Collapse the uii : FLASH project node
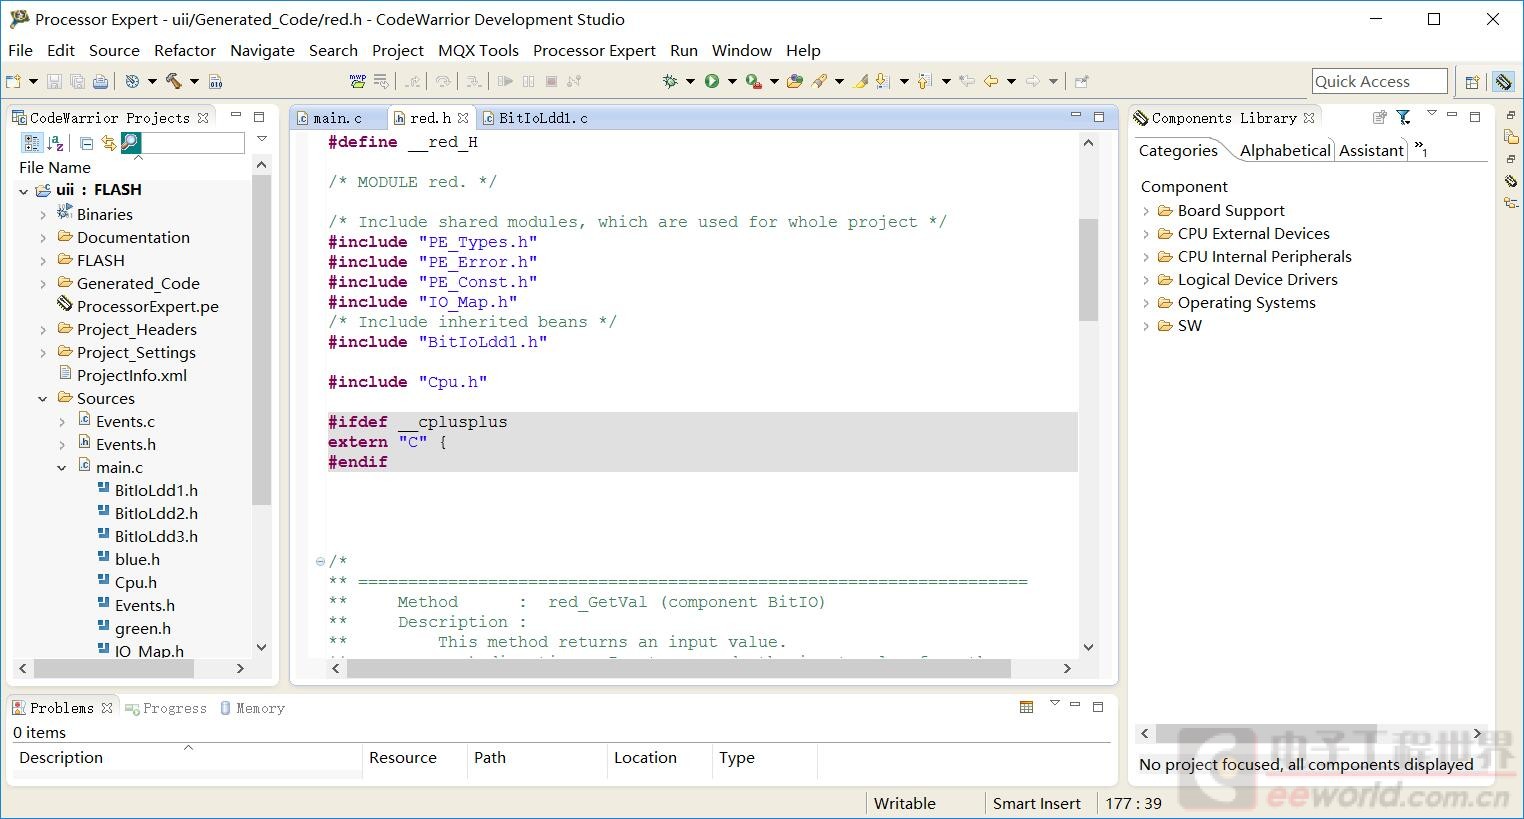1524x819 pixels. coord(23,190)
